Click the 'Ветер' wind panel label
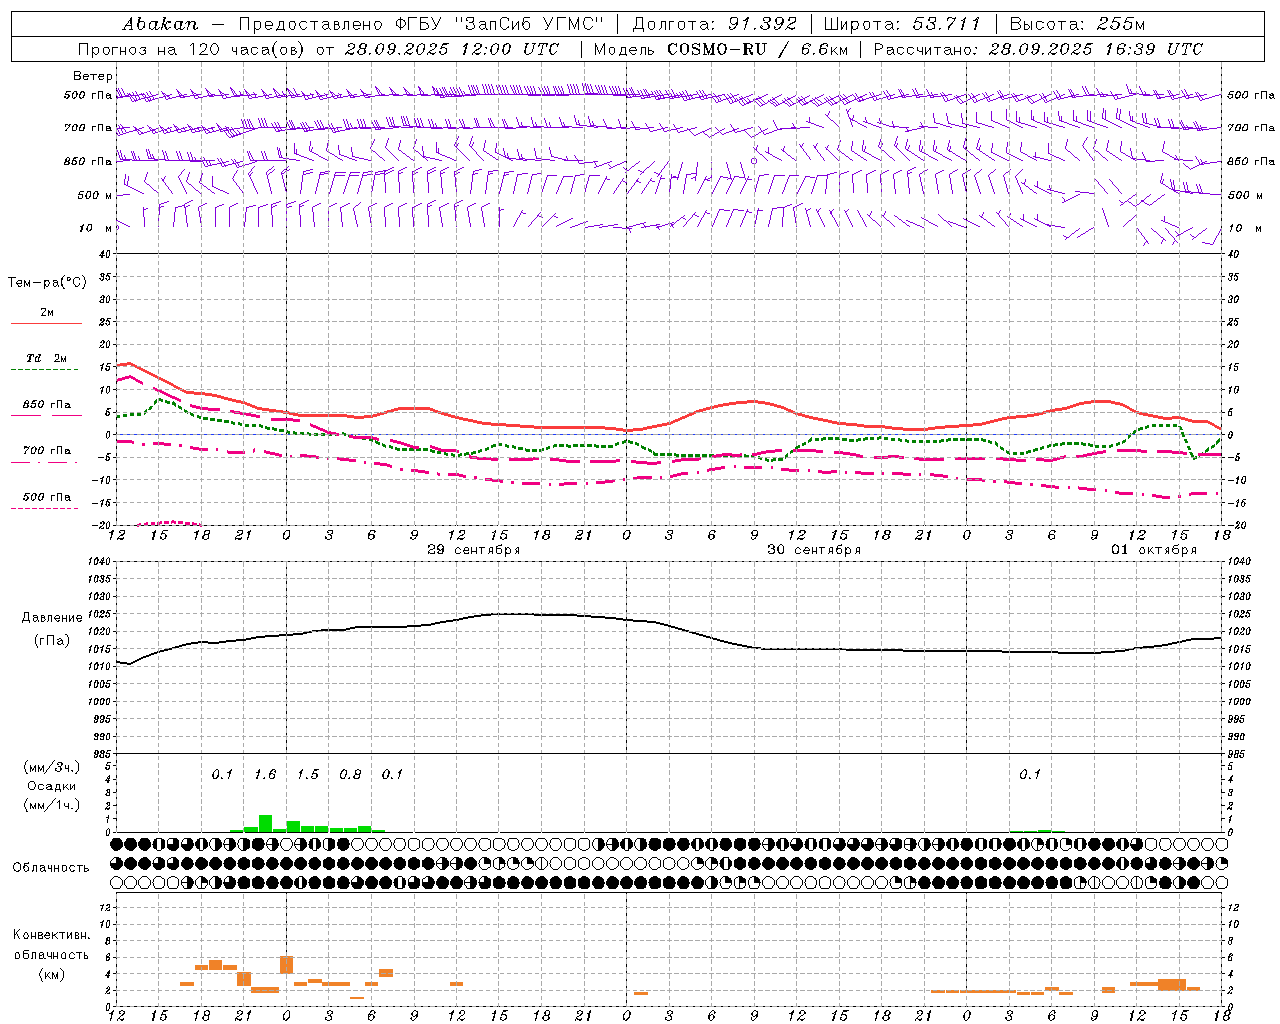This screenshot has height=1024, width=1280. (x=93, y=76)
